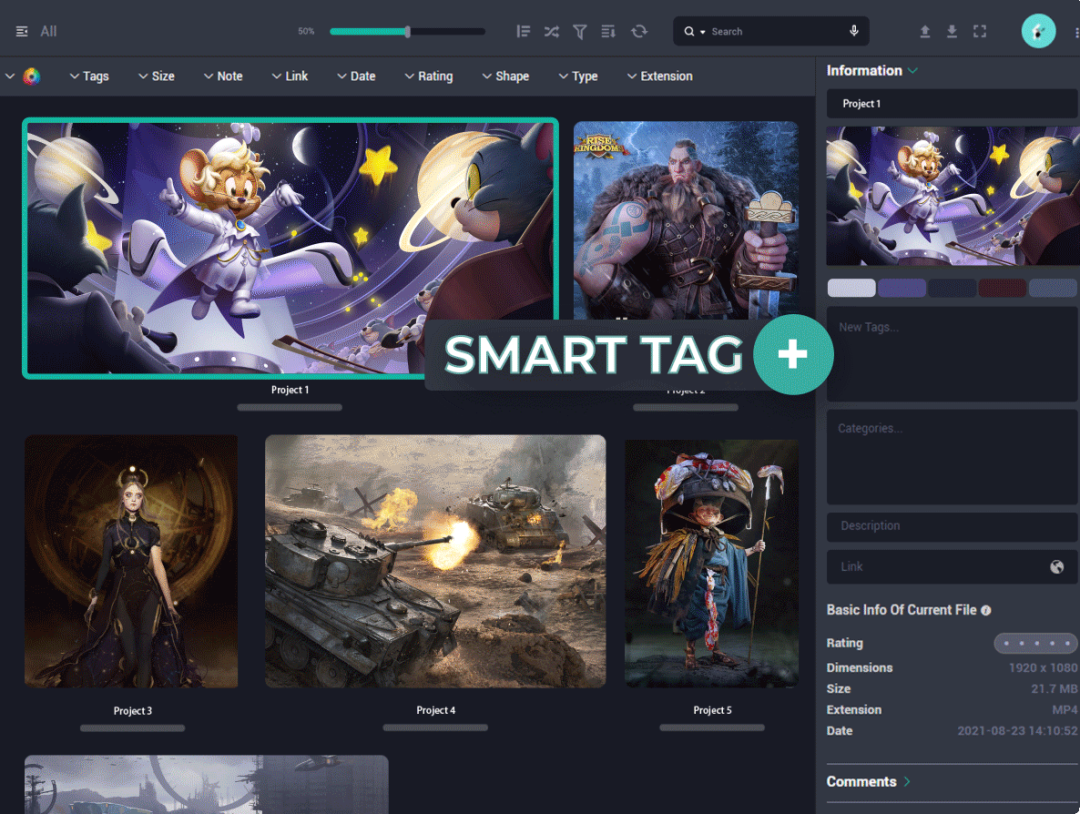Pick the purple color swatch
1080x814 pixels.
[x=902, y=288]
